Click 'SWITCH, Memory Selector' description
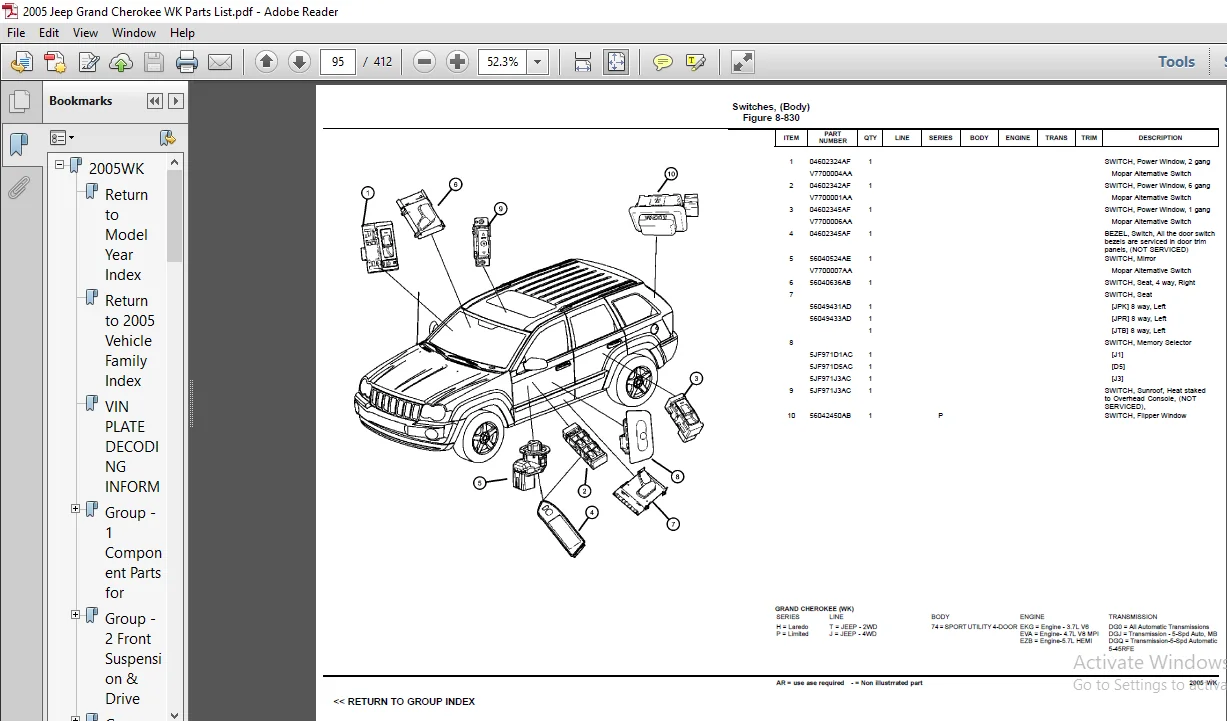Screen dimensions: 1227x721 [x=1148, y=342]
